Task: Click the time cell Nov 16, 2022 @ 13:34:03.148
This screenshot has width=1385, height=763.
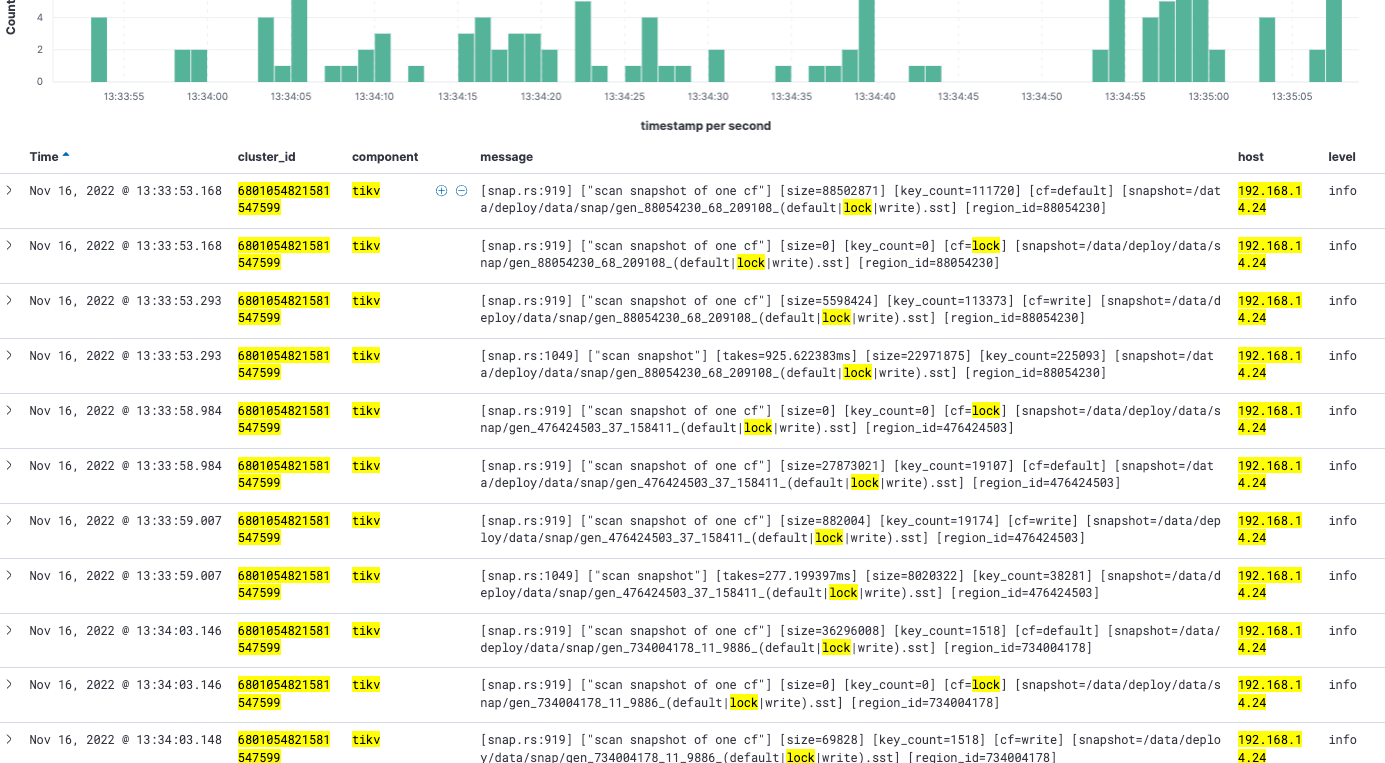Action: 125,740
